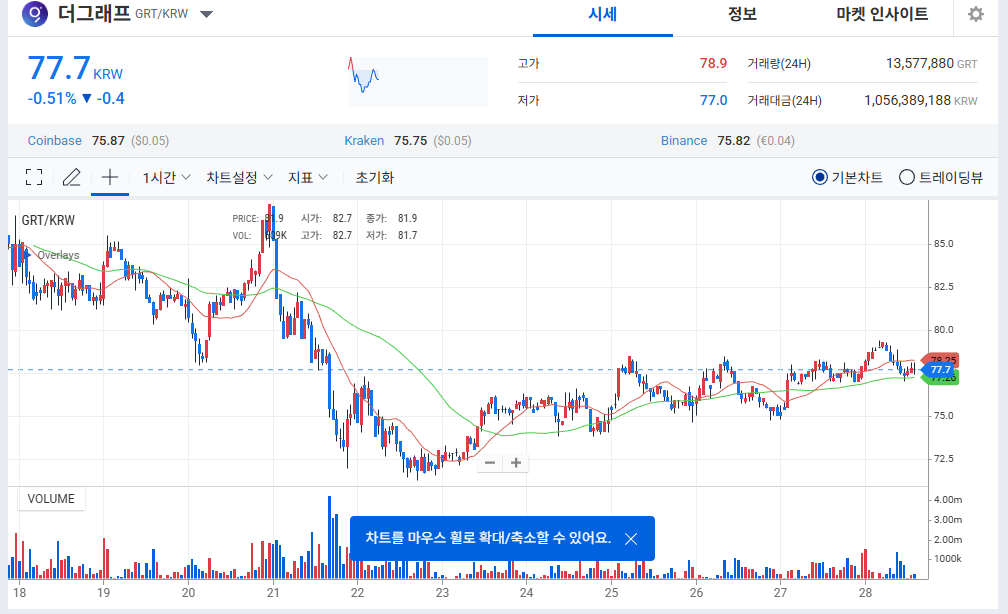Switch to 트레이딩뷰 chart mode
Viewport: 1008px width, 614px height.
(907, 177)
